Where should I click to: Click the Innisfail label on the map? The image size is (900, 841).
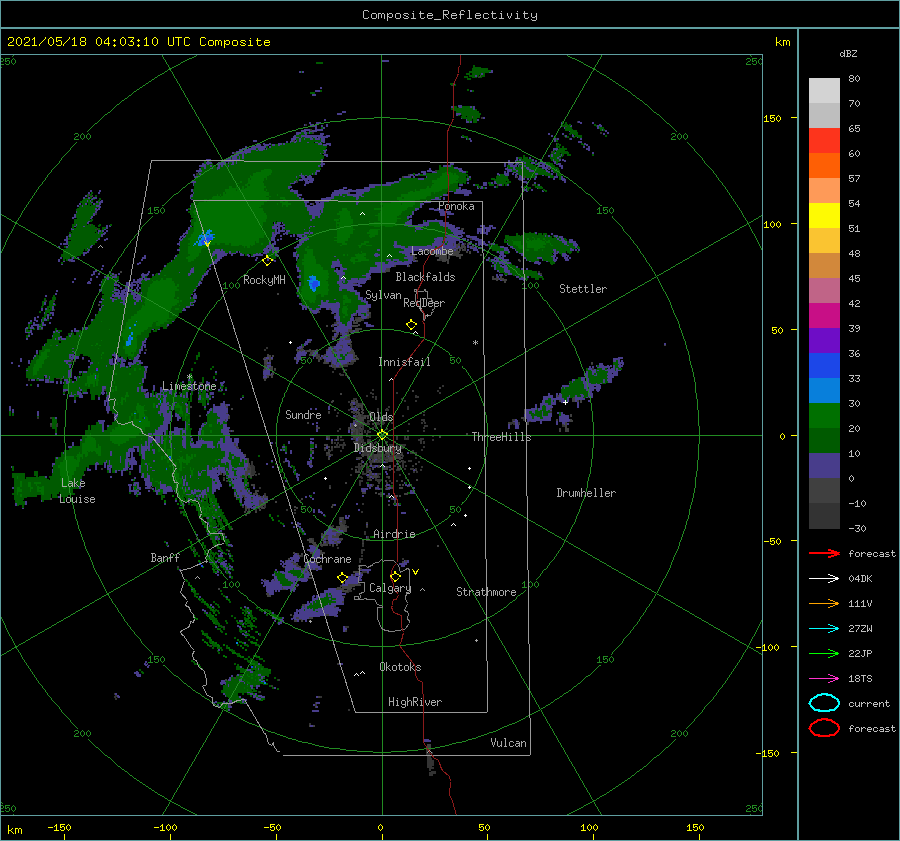pos(404,362)
